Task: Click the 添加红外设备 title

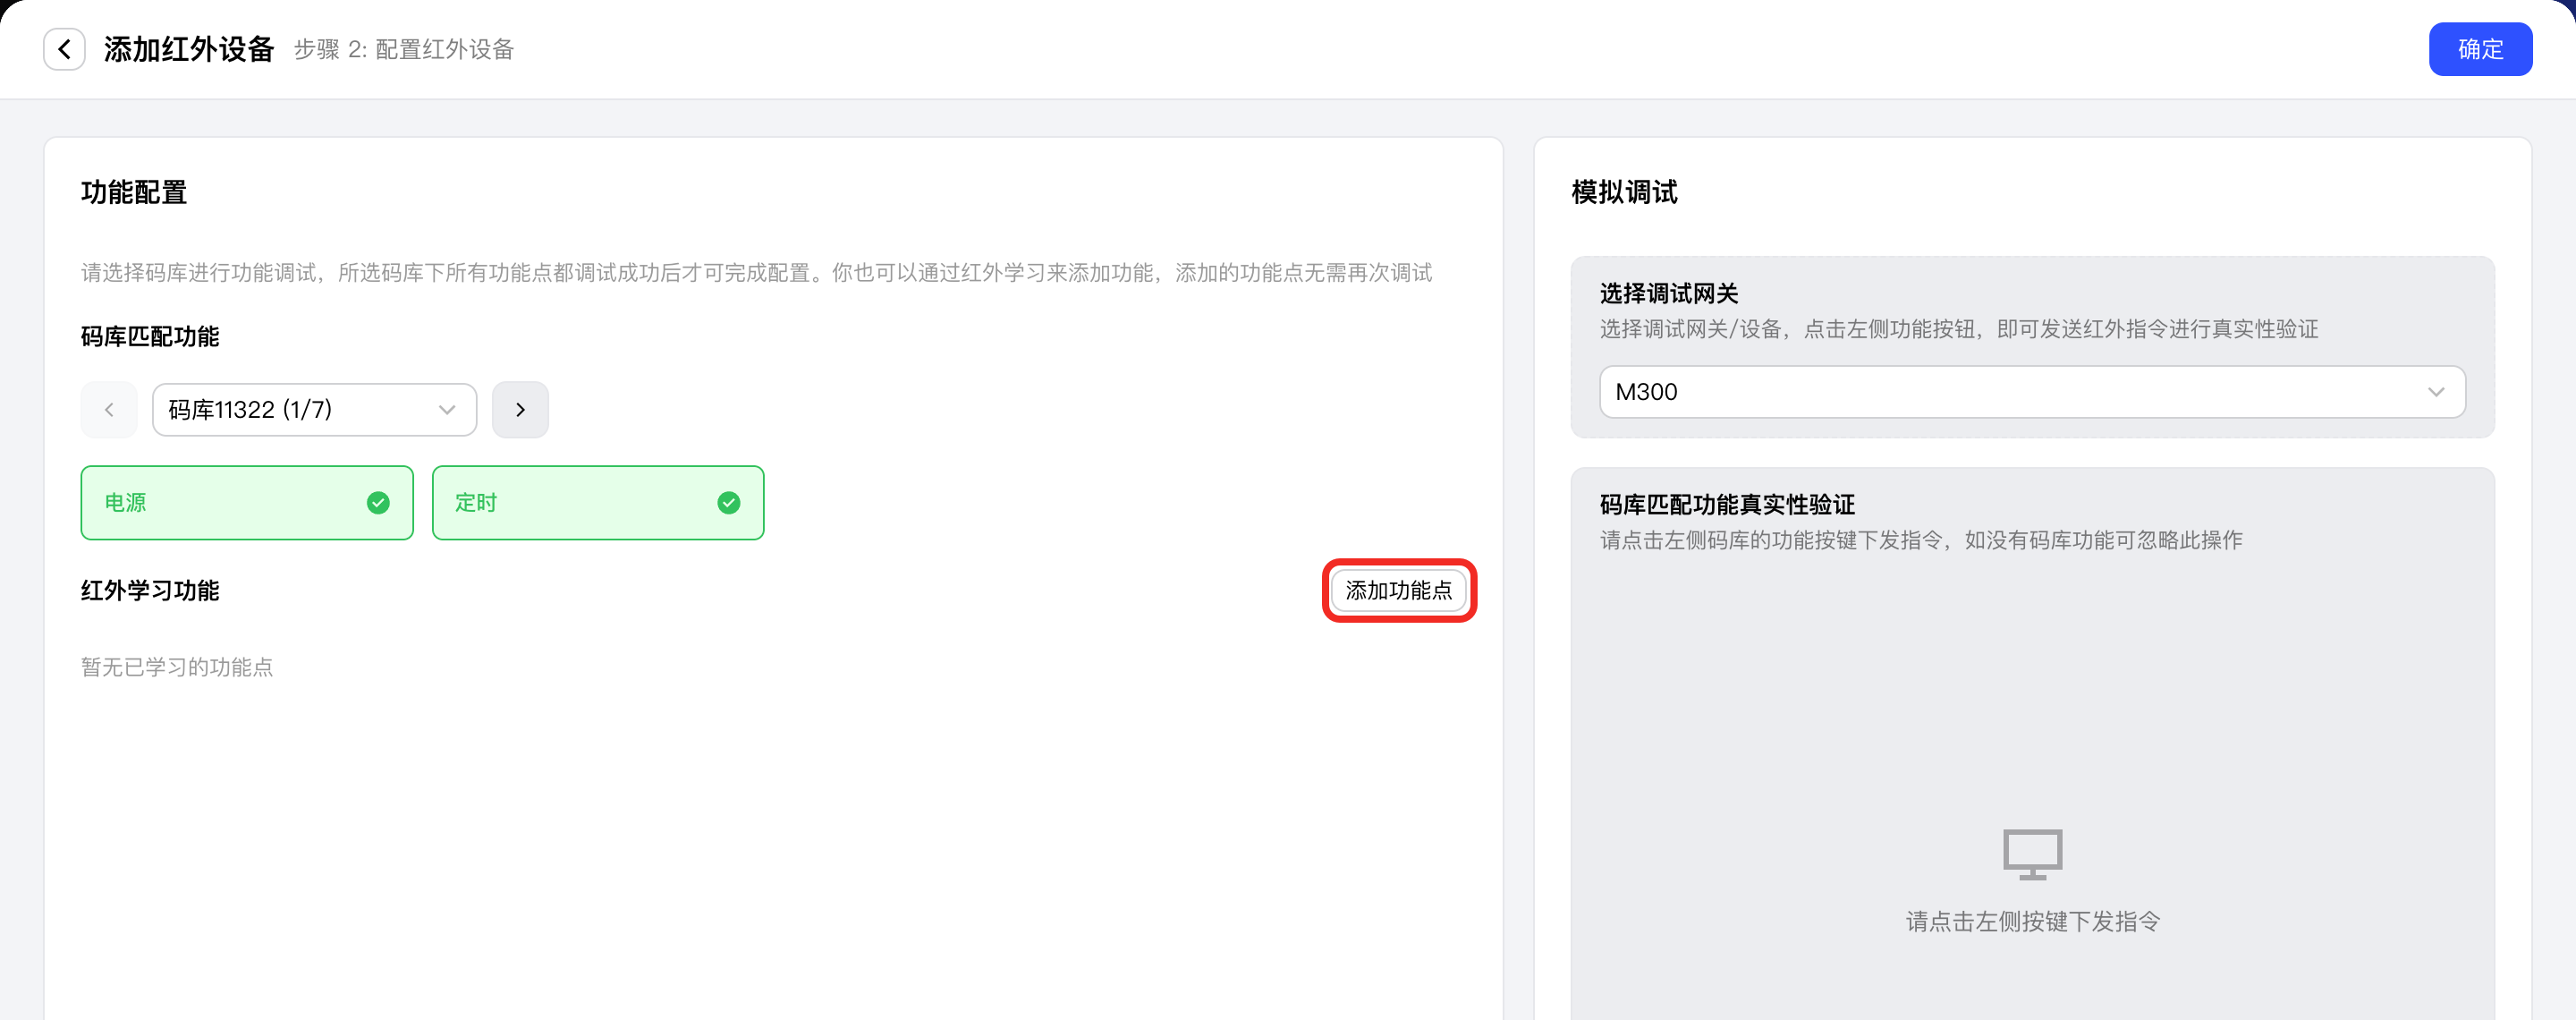Action: (x=189, y=49)
